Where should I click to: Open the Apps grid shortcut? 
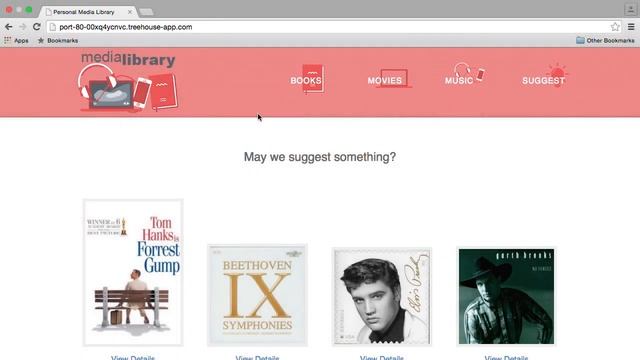point(16,40)
